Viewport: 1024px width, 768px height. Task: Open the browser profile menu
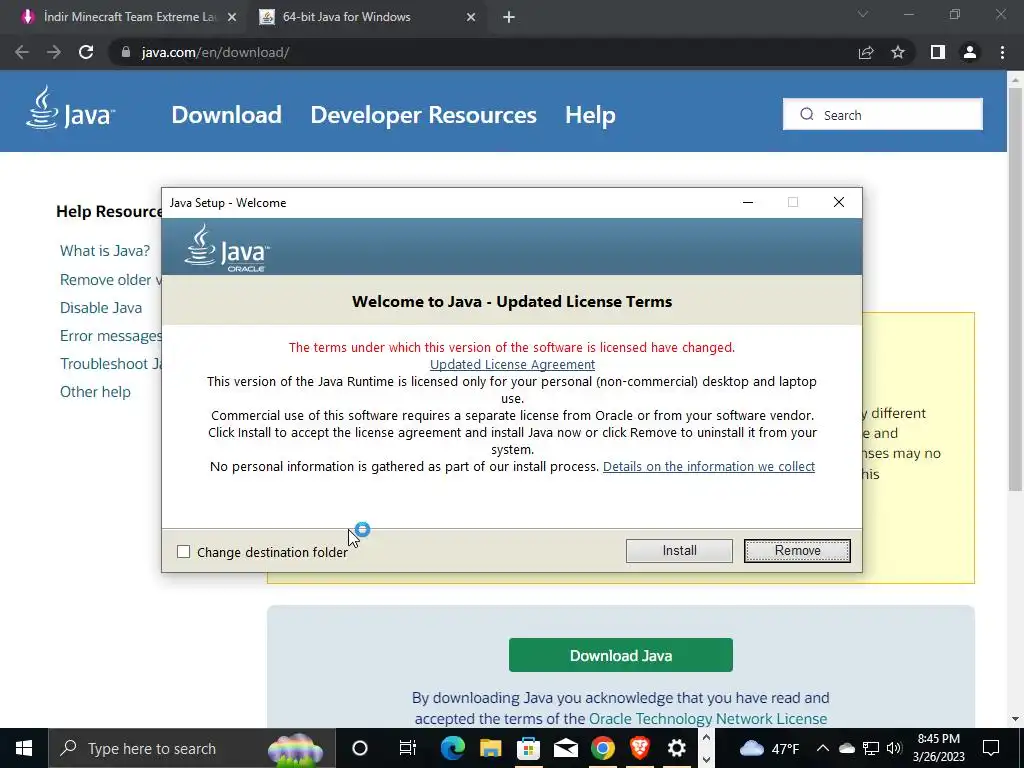point(970,52)
